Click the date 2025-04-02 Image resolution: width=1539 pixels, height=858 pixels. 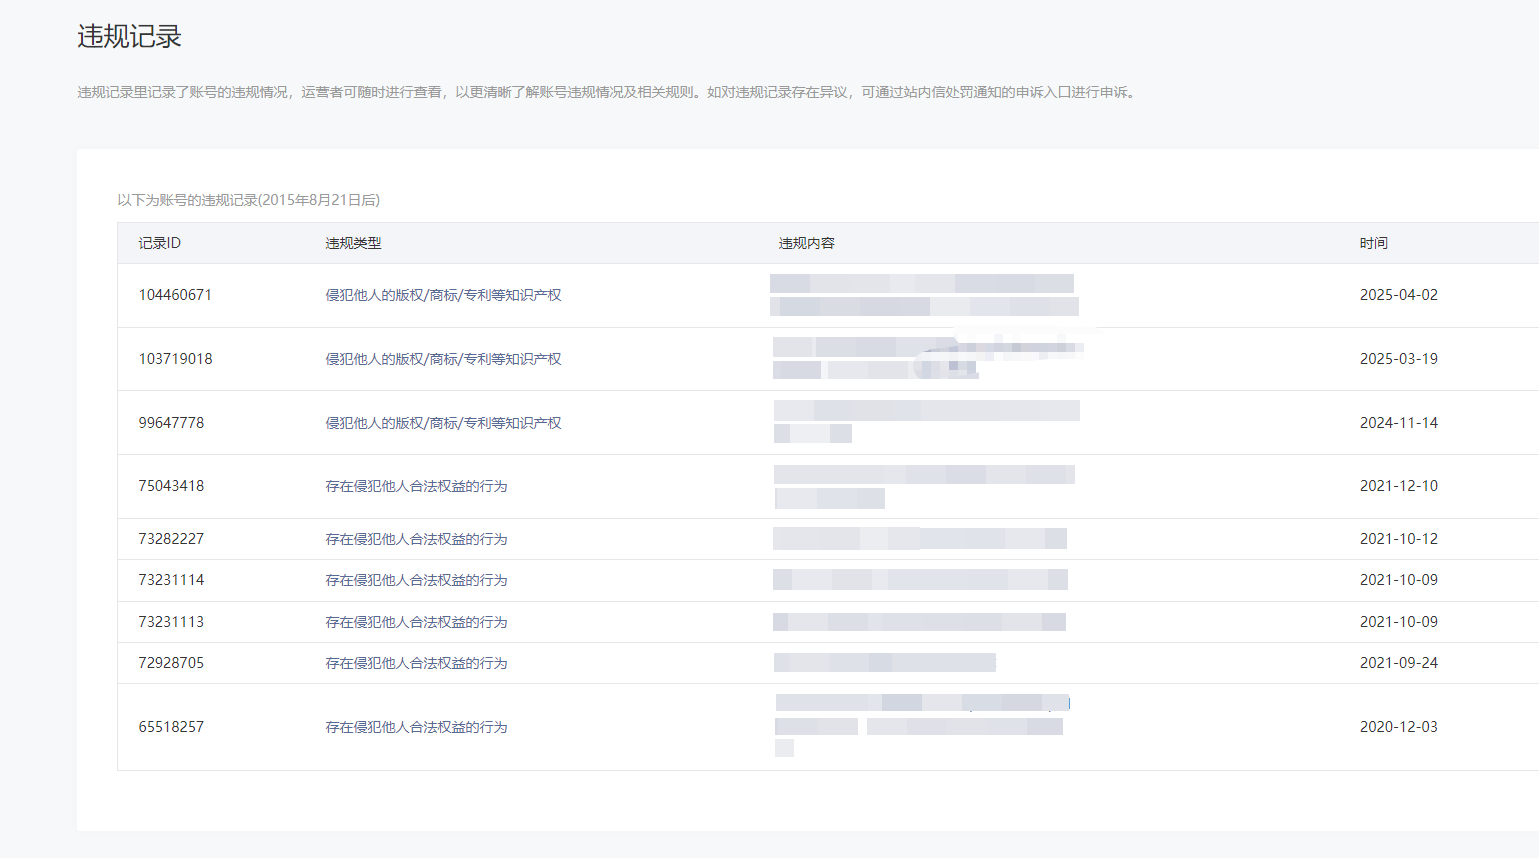pos(1398,295)
